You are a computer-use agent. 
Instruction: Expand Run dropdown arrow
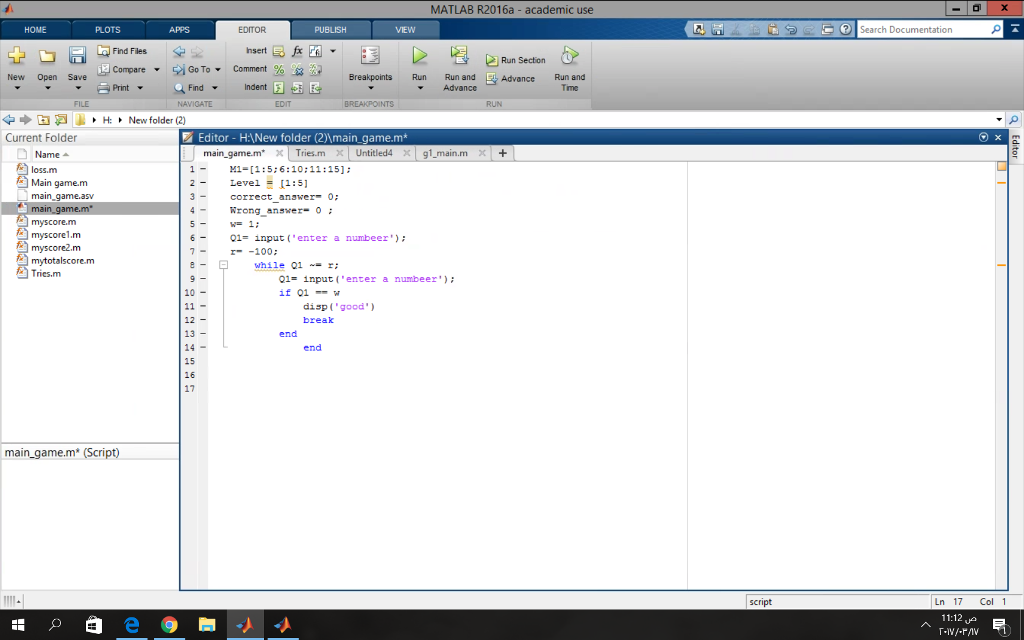pyautogui.click(x=419, y=88)
